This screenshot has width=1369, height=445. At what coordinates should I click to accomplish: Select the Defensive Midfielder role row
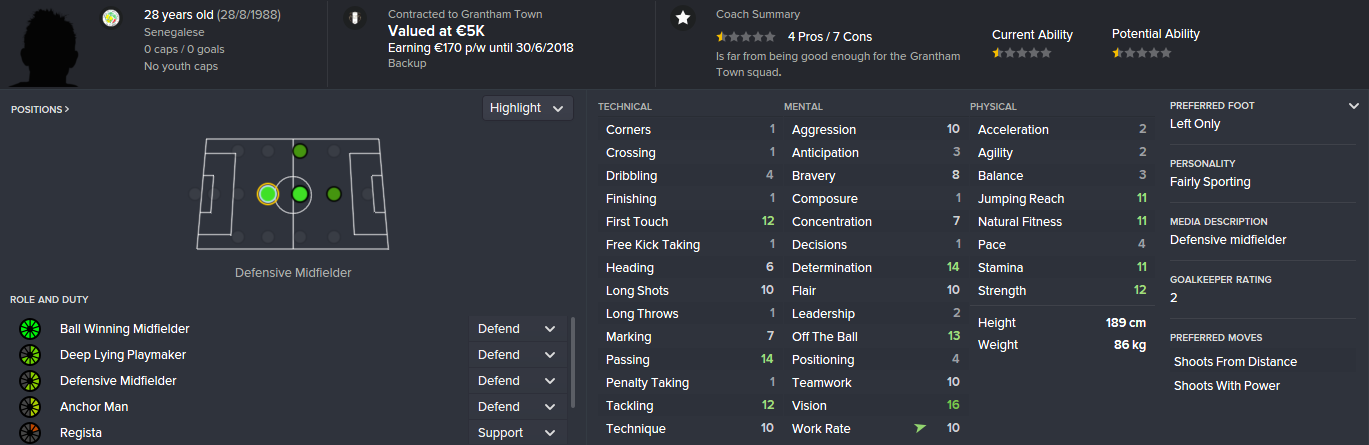pos(118,381)
